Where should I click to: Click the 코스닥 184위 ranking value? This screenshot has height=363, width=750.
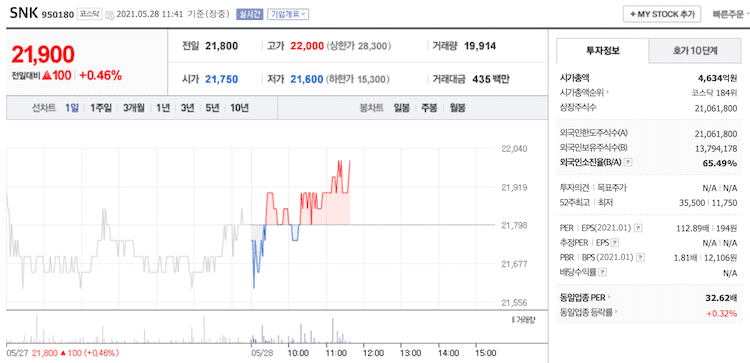(715, 93)
